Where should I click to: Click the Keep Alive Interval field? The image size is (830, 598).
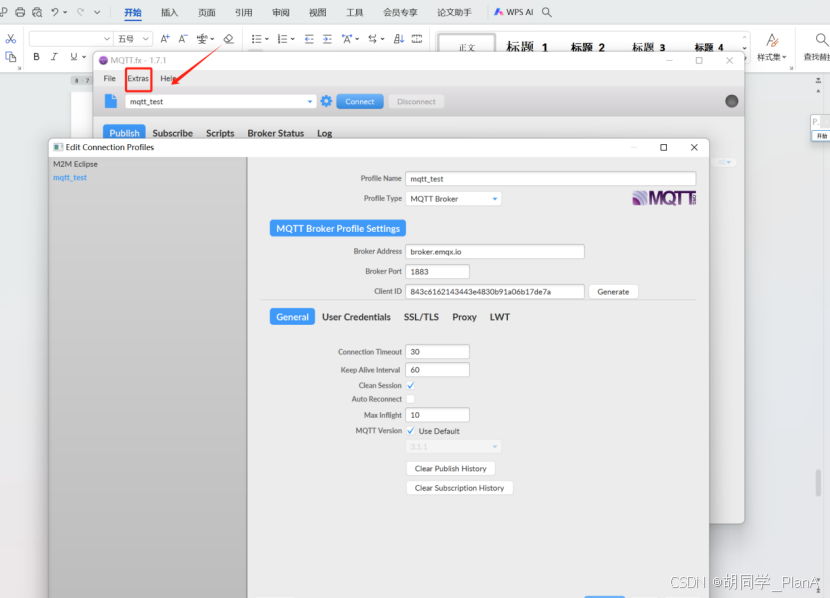437,370
